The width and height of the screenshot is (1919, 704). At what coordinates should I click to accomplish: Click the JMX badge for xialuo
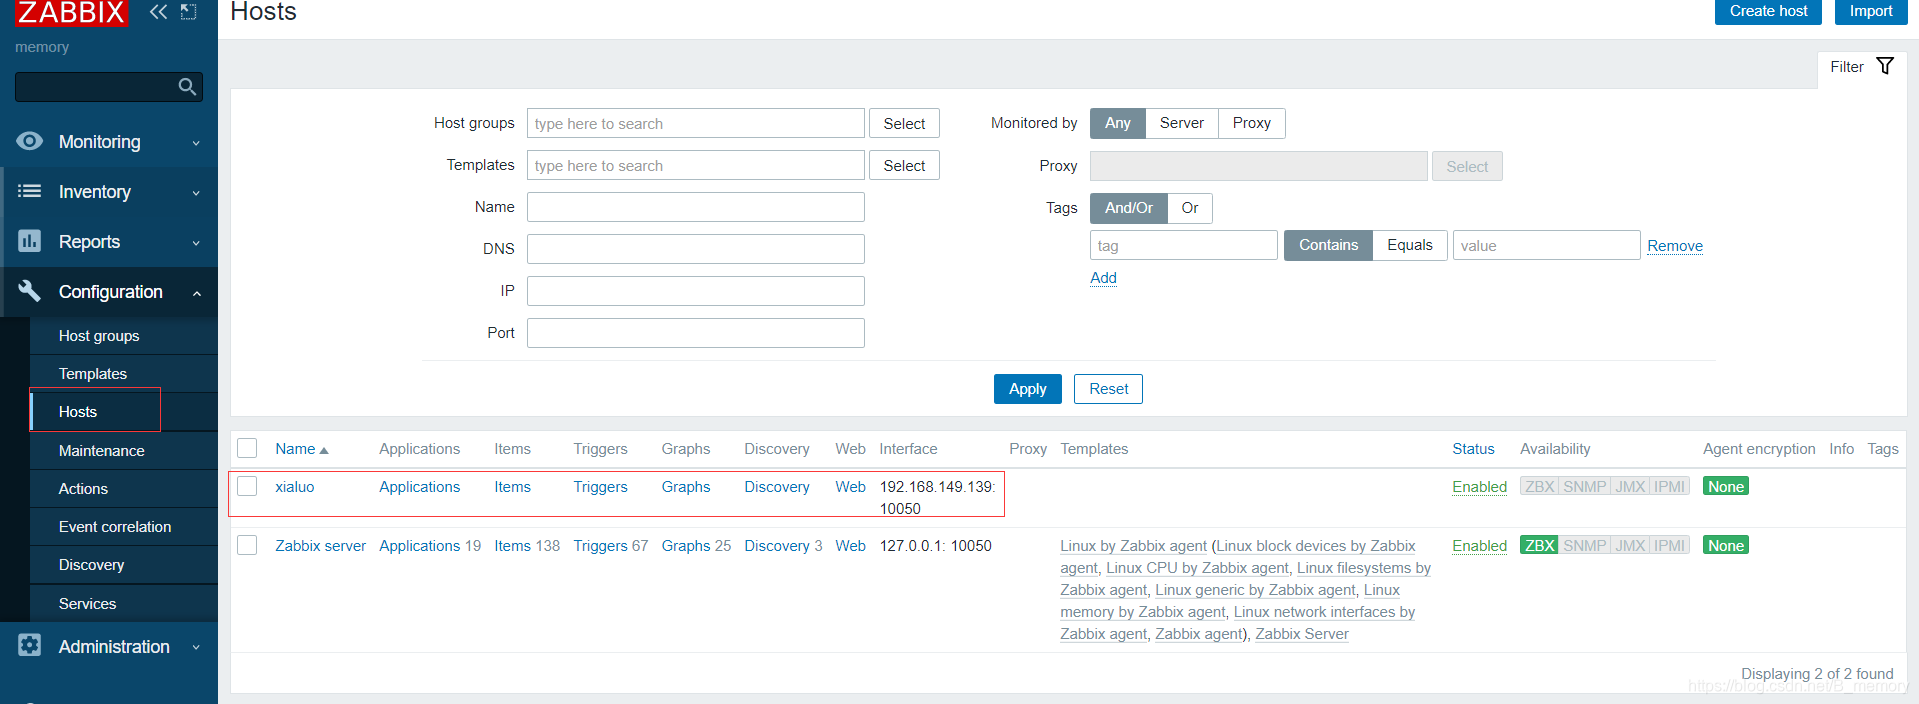pyautogui.click(x=1630, y=487)
